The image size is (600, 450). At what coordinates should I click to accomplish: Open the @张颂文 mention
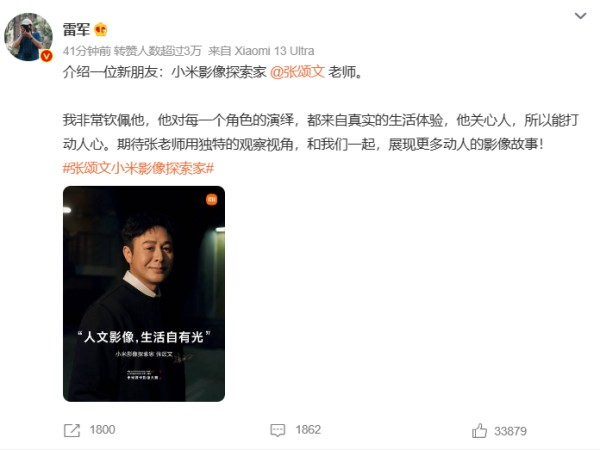pyautogui.click(x=297, y=72)
